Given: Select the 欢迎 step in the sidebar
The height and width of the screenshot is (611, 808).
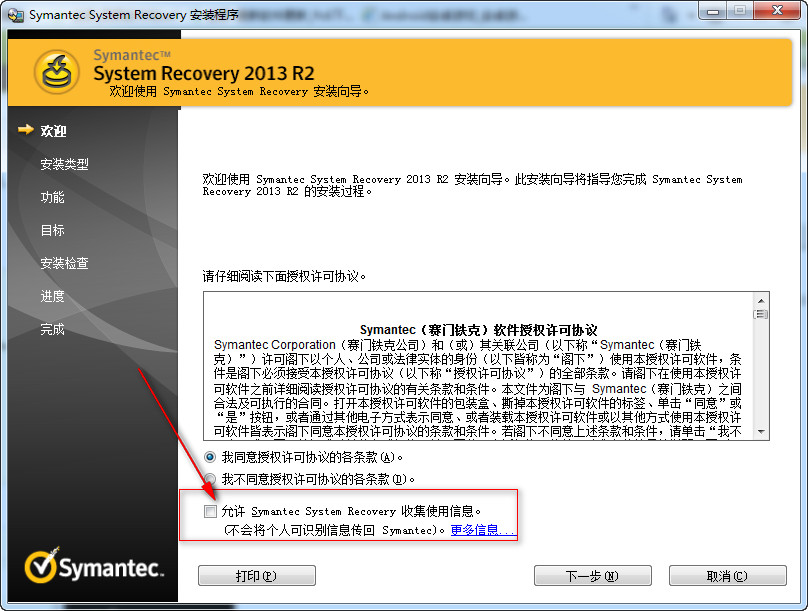Looking at the screenshot, I should (x=53, y=131).
